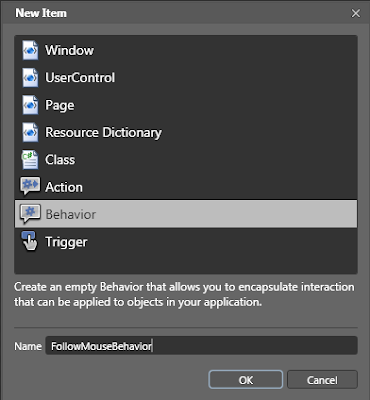The height and width of the screenshot is (400, 370).
Task: Select the C# Class file icon
Action: click(30, 160)
